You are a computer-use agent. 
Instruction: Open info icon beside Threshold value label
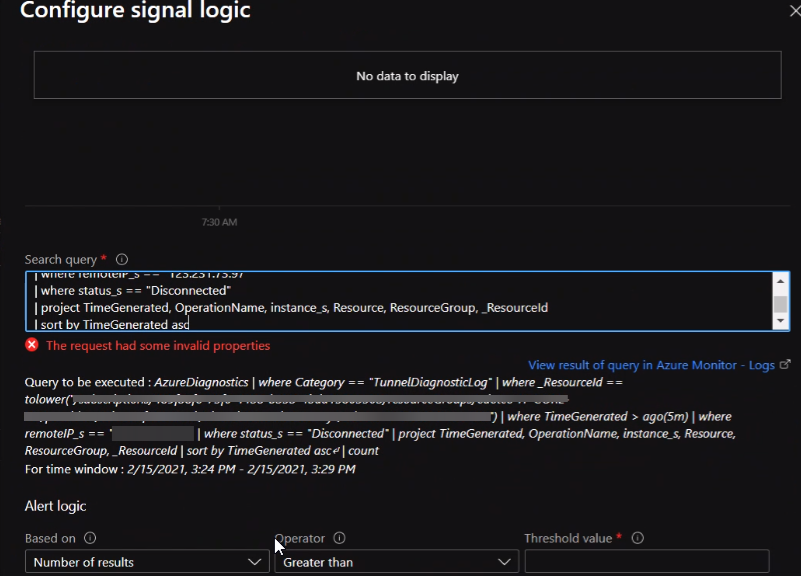(x=638, y=538)
